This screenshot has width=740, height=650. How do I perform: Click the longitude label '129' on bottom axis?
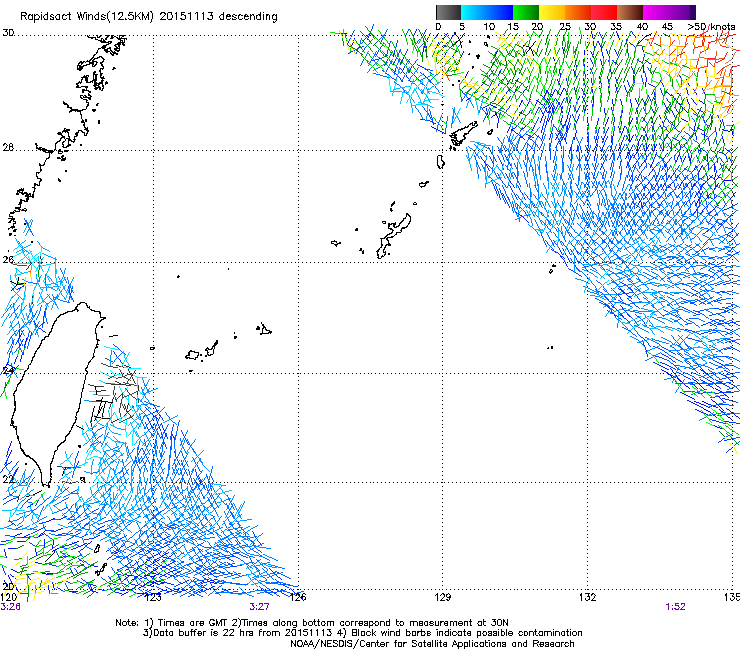tap(442, 597)
